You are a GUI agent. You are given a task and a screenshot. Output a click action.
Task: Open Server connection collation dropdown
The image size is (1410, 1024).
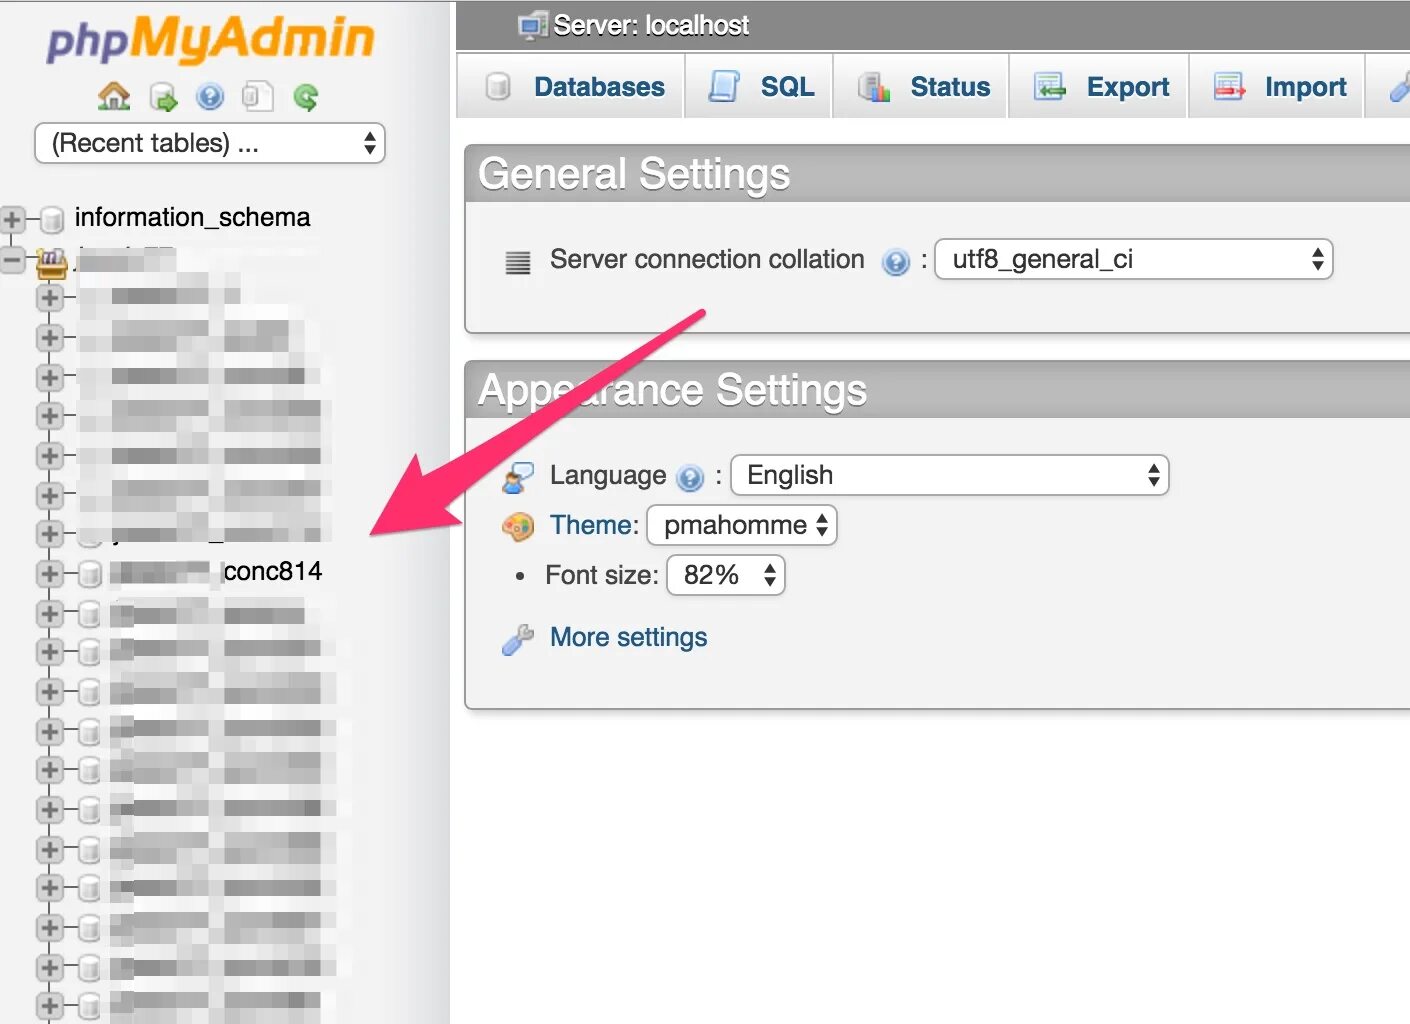point(1133,259)
